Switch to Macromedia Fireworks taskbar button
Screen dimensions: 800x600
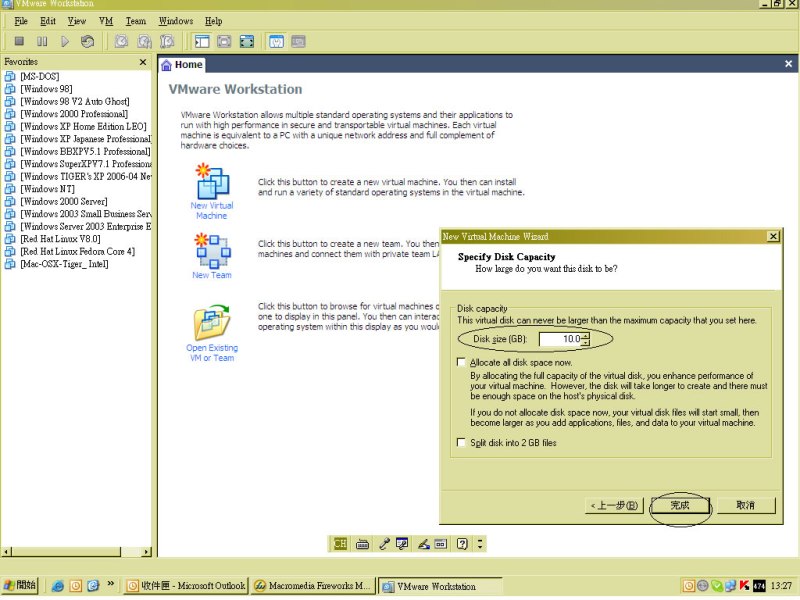[x=312, y=586]
